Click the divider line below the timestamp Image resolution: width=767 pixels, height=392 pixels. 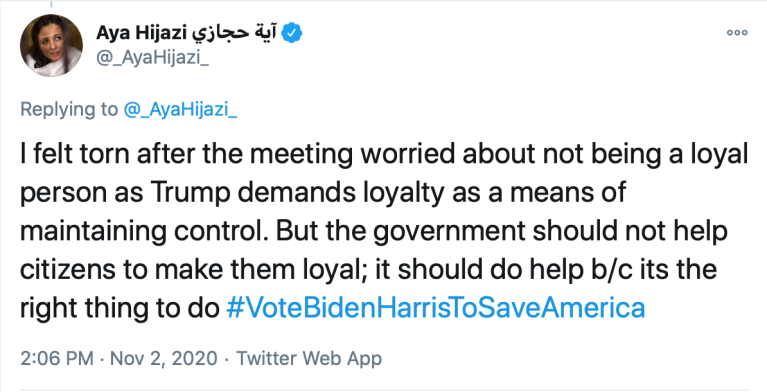coord(384,390)
